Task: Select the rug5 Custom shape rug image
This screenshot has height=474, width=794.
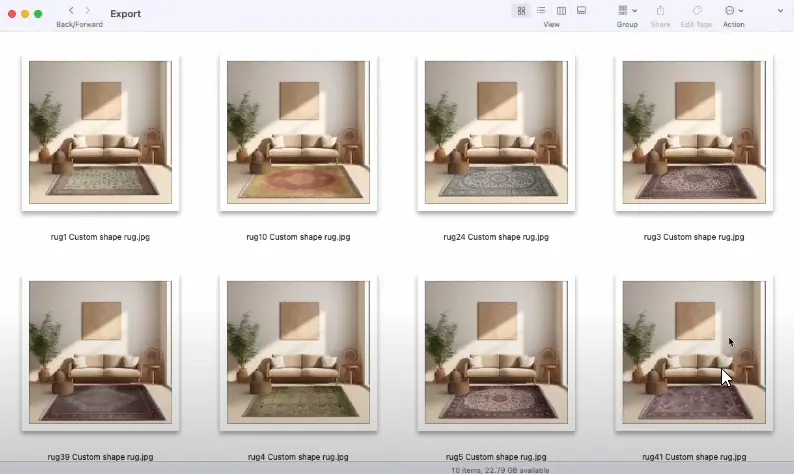Action: pyautogui.click(x=496, y=352)
